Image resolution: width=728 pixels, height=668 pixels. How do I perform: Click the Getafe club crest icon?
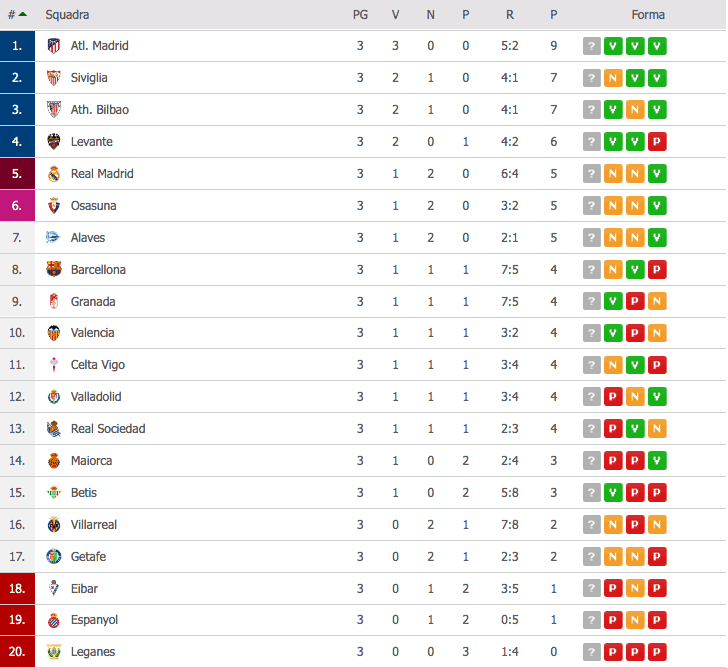click(54, 556)
